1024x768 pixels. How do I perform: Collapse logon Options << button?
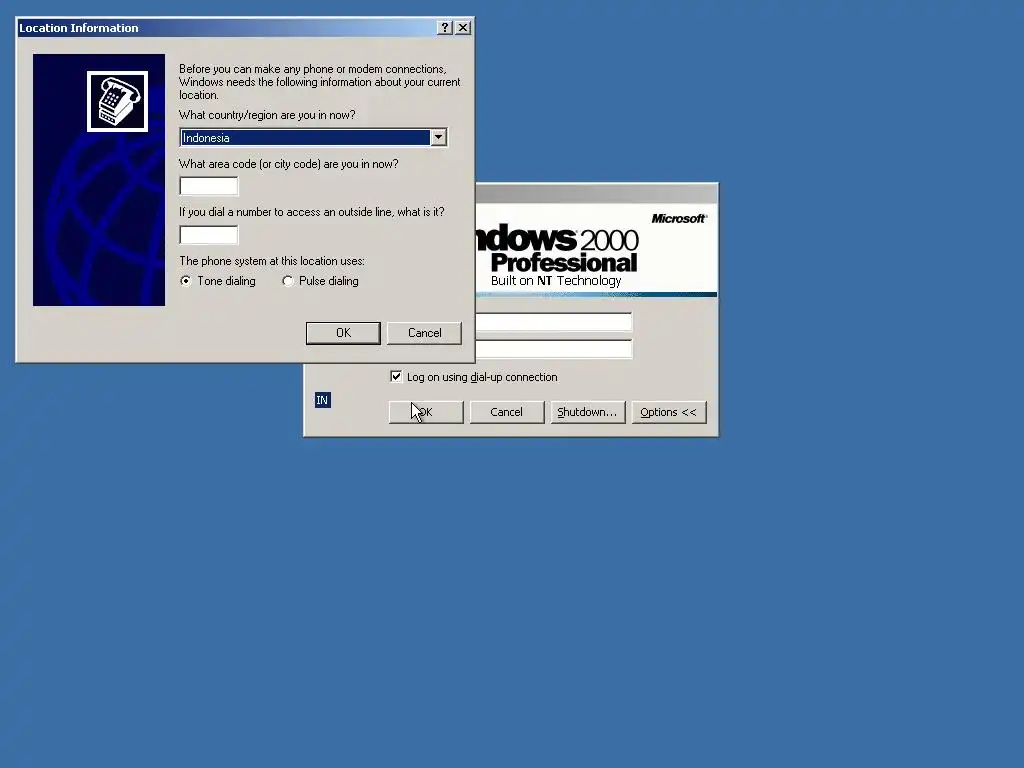[x=669, y=412]
